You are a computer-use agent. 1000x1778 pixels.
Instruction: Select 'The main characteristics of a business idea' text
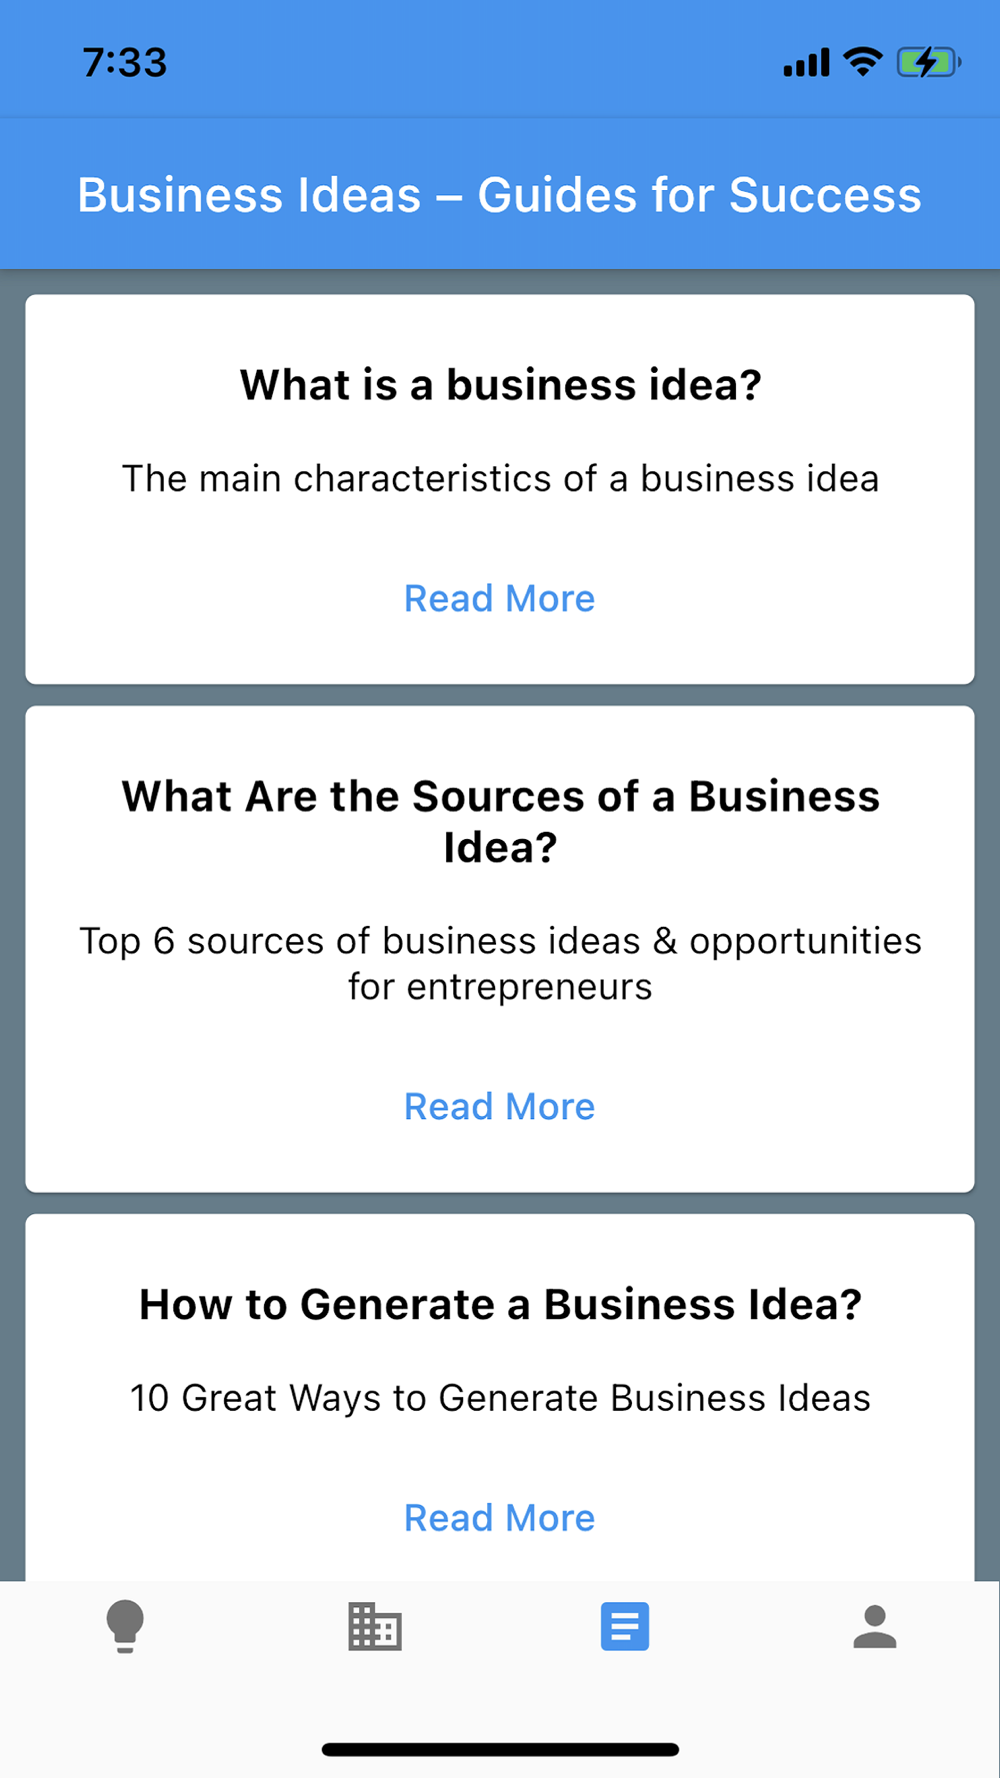500,478
